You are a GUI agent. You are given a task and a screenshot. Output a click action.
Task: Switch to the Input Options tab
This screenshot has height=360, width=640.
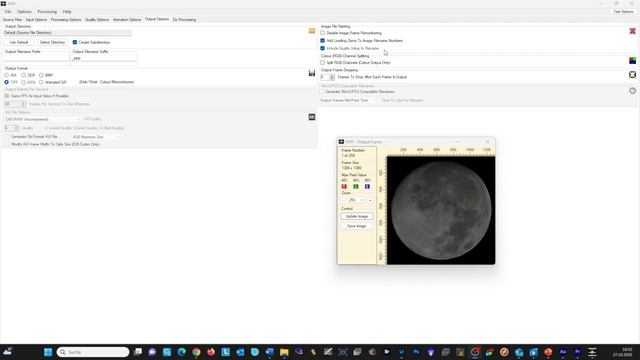36,19
